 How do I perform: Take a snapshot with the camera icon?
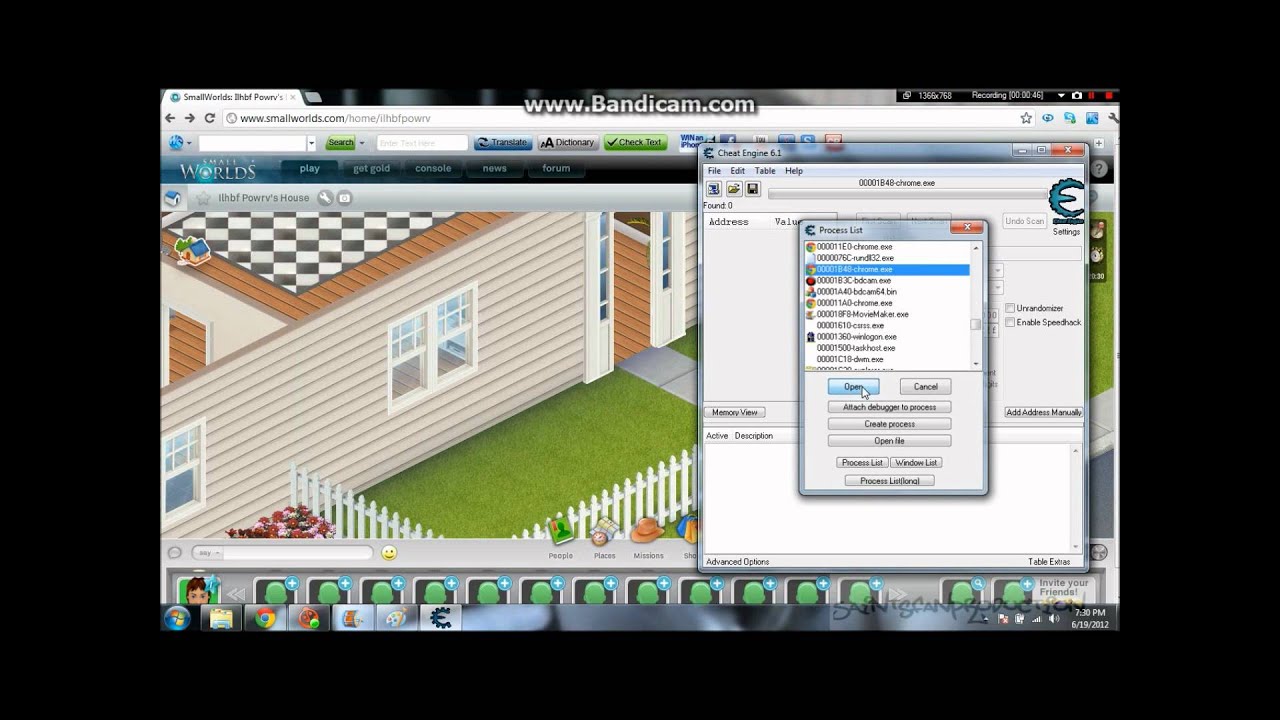(x=345, y=198)
